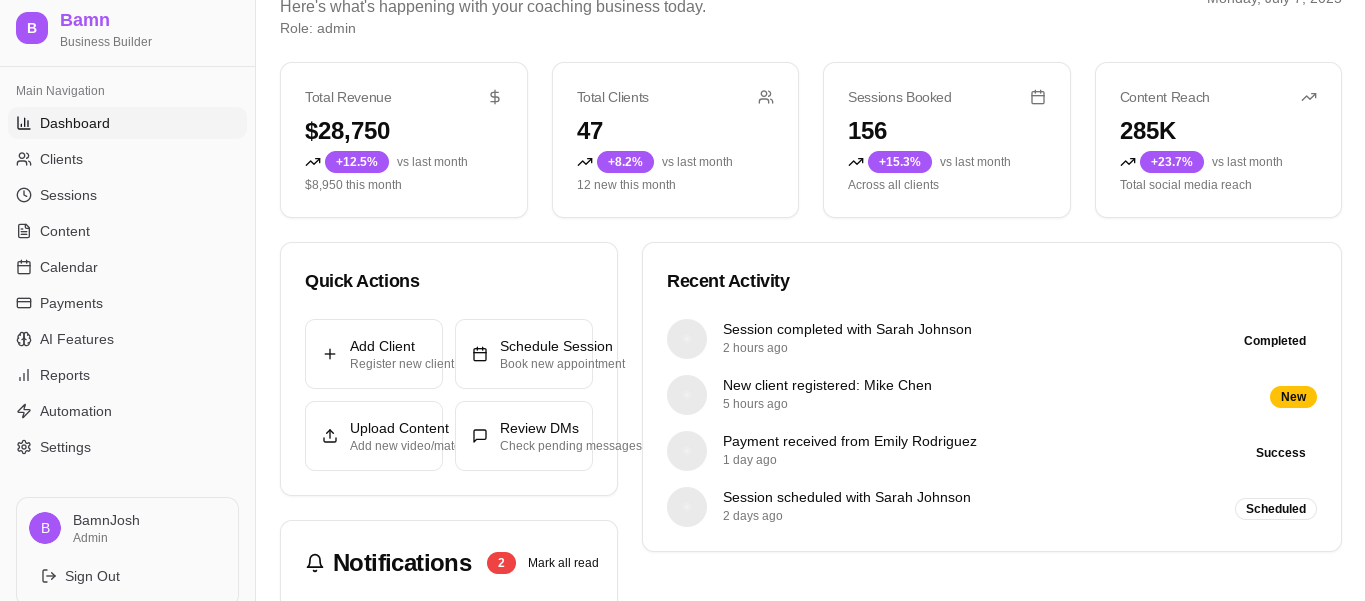This screenshot has height=601, width=1365.
Task: Click the BamnJosh avatar circle
Action: (45, 528)
